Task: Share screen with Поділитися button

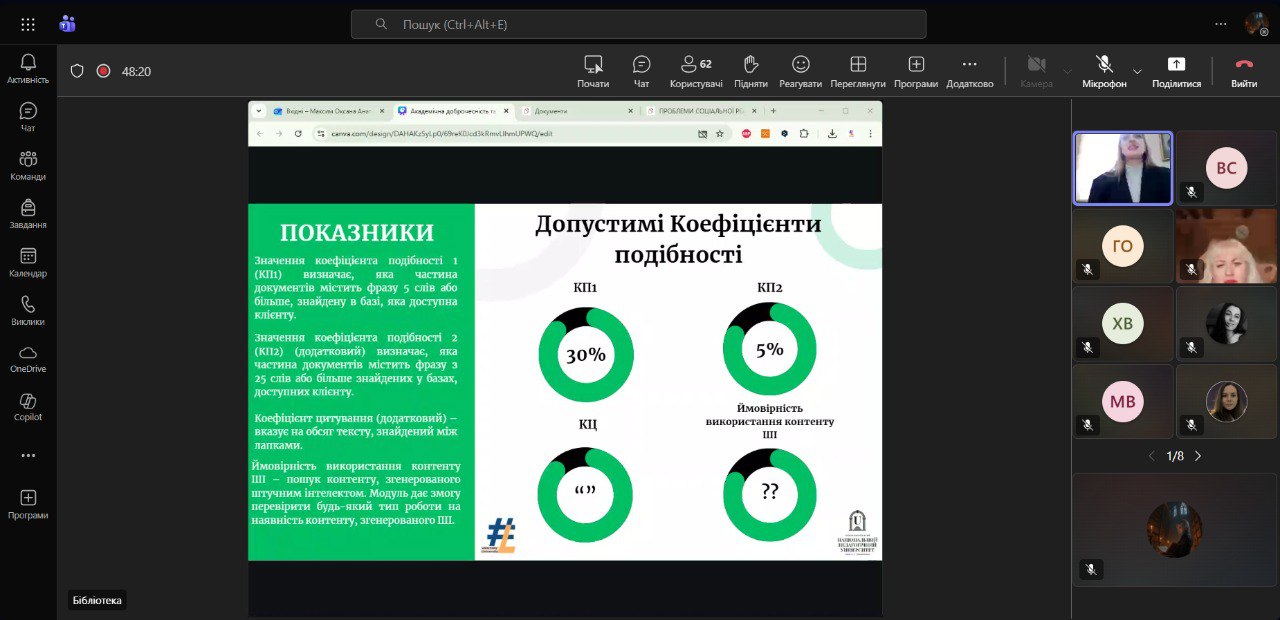Action: click(1176, 71)
